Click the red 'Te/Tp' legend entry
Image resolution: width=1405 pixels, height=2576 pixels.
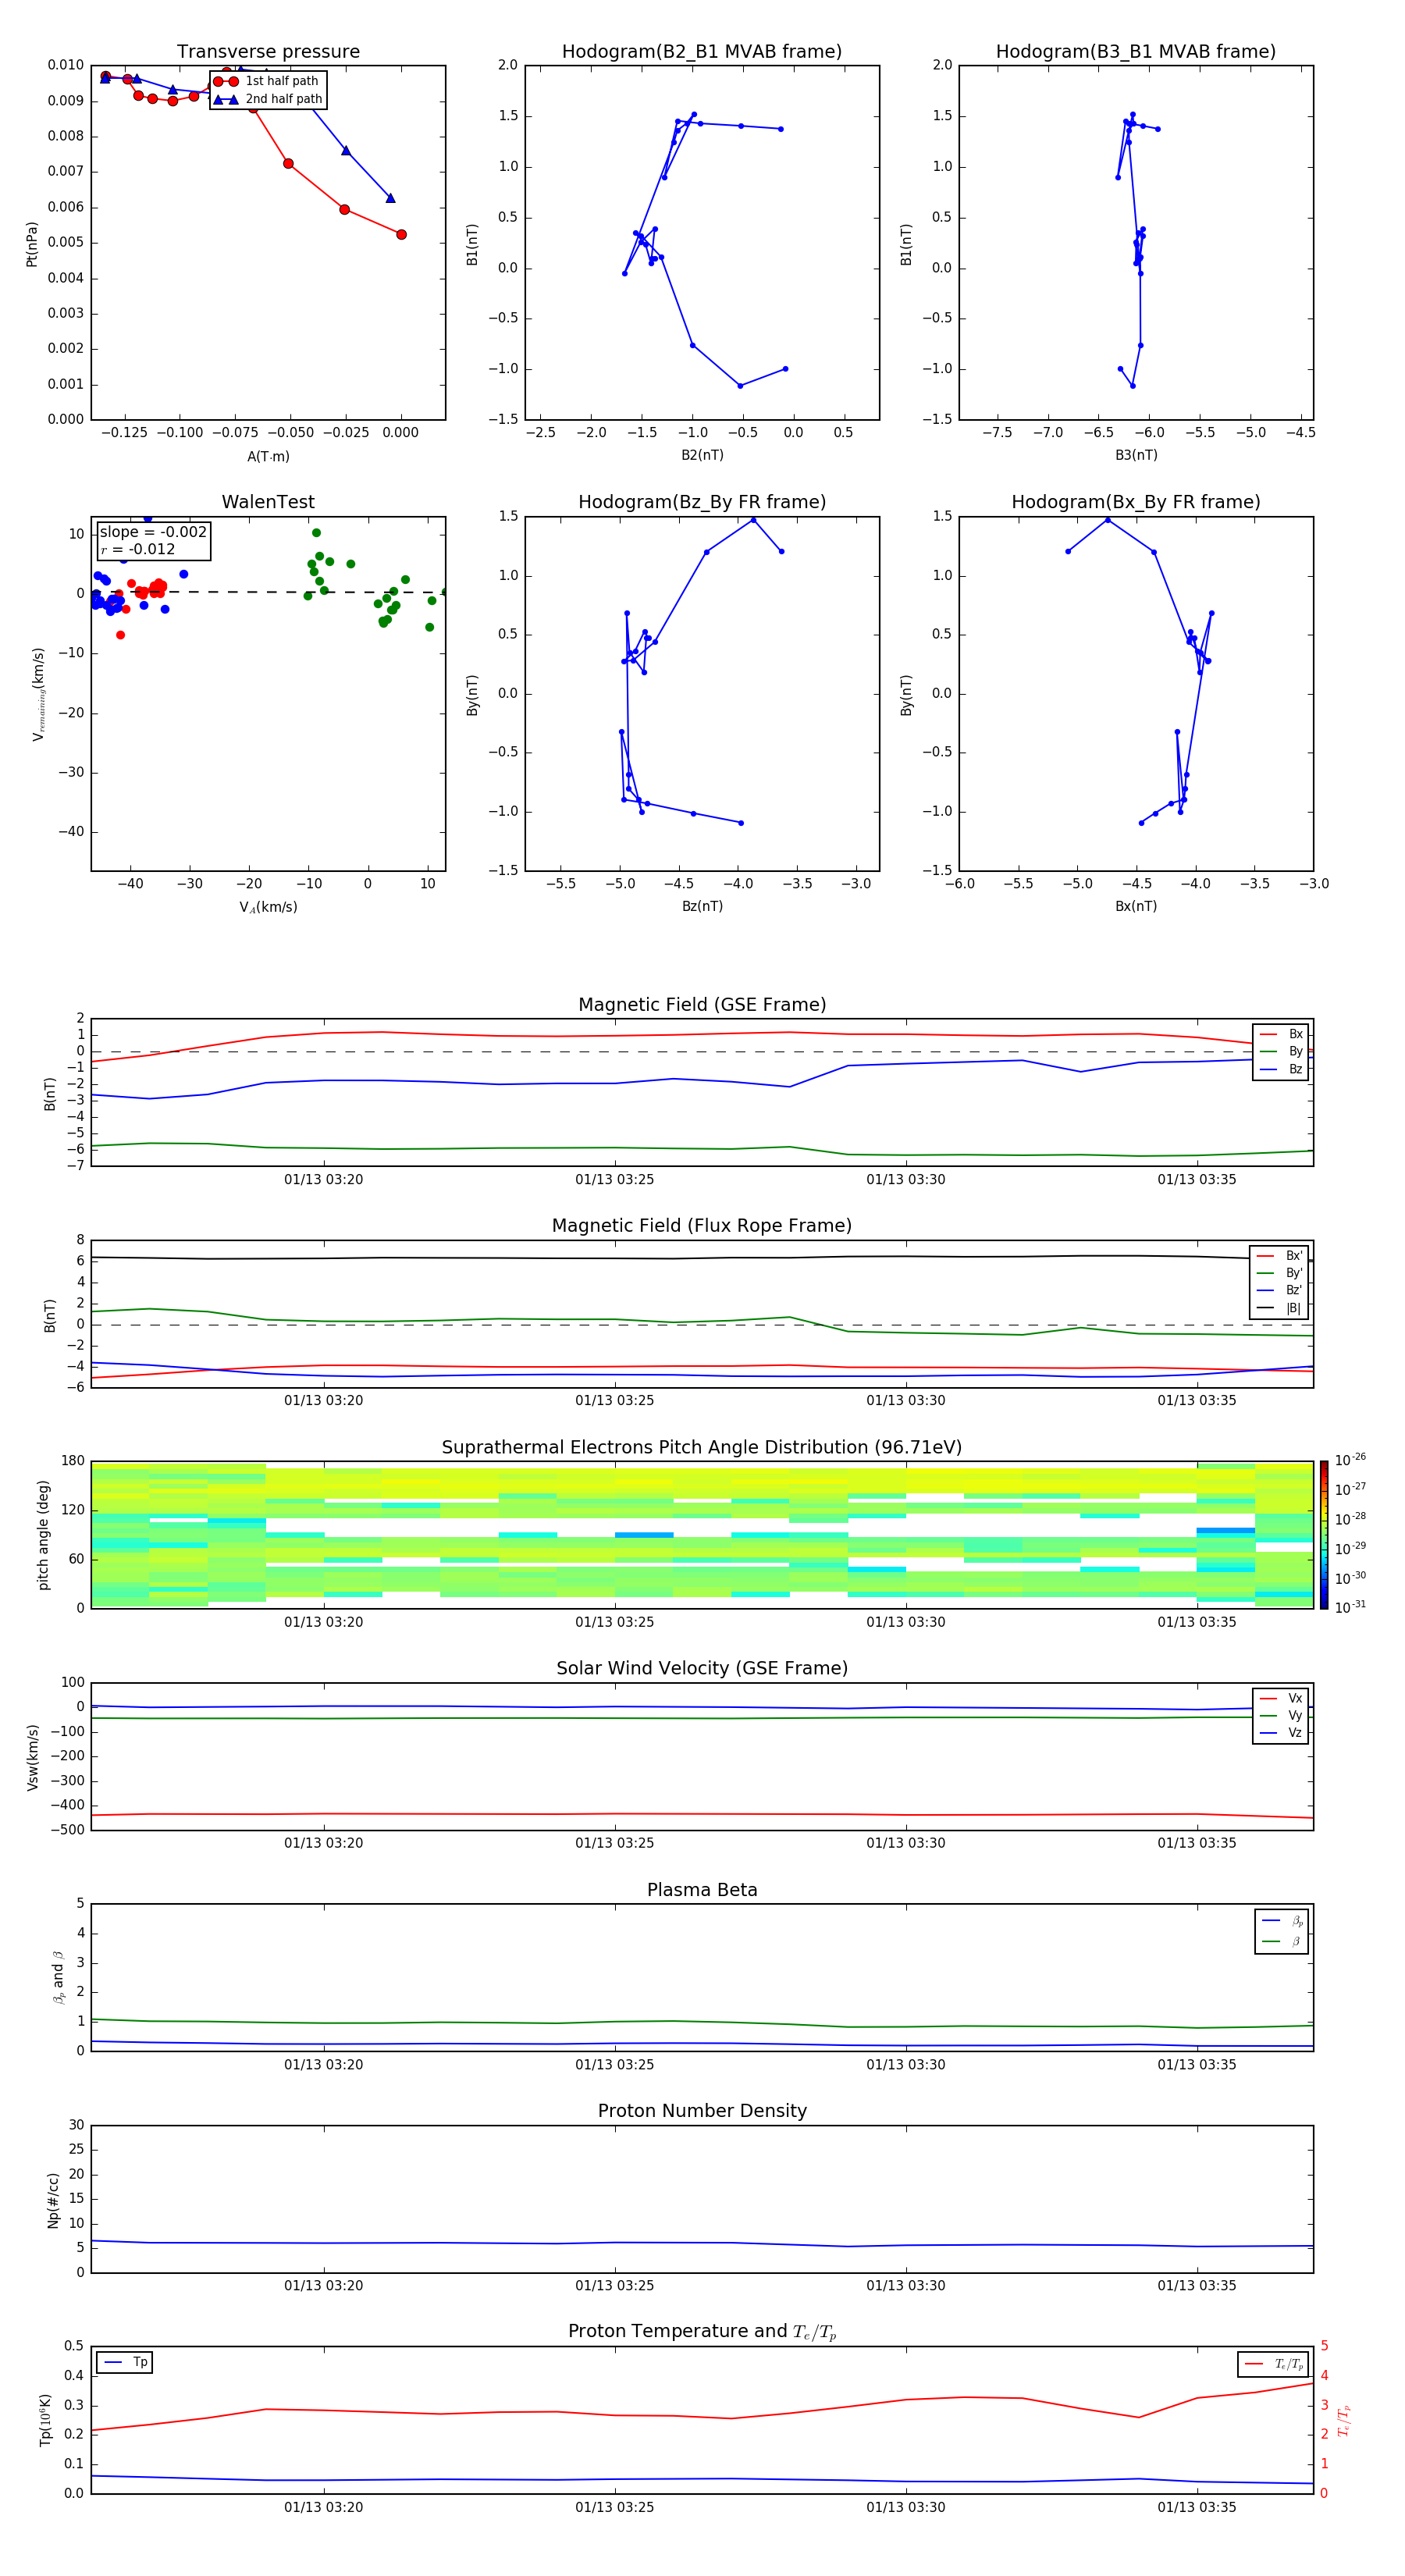(x=1274, y=2364)
